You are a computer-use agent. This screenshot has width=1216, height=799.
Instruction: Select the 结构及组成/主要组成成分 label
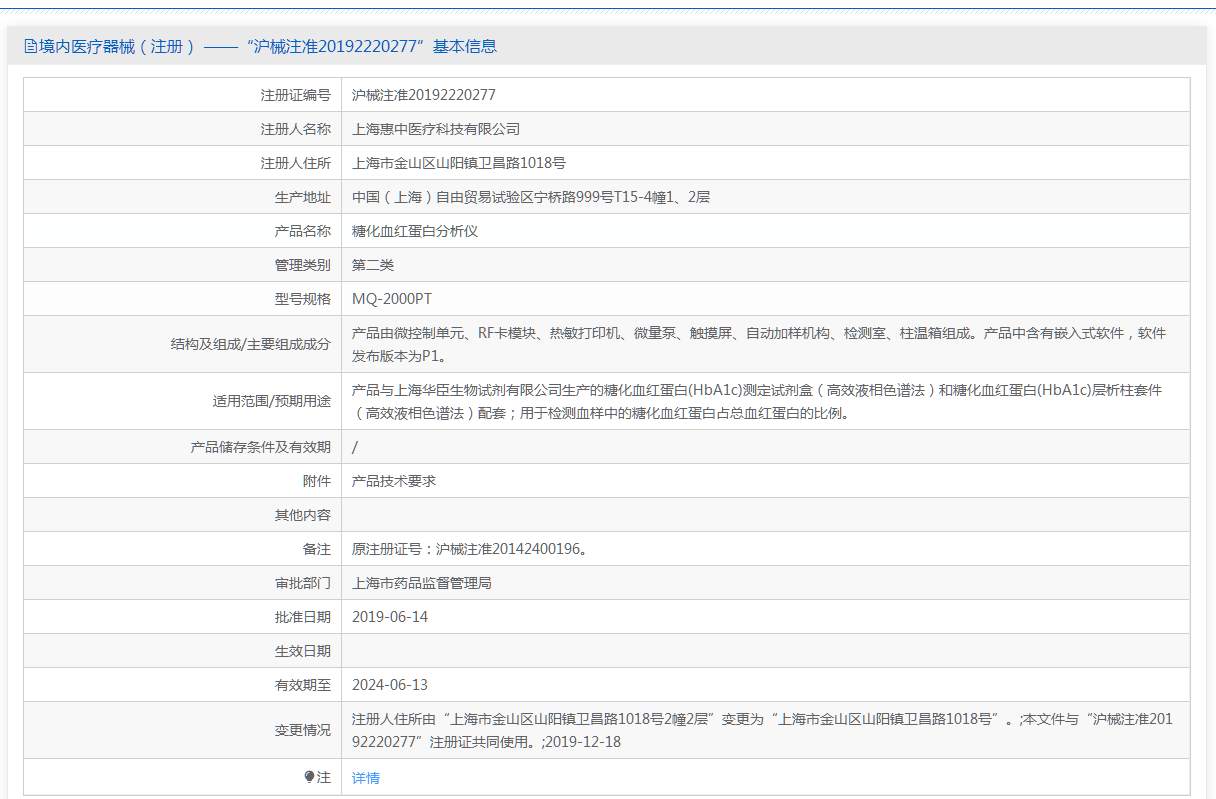(x=251, y=344)
